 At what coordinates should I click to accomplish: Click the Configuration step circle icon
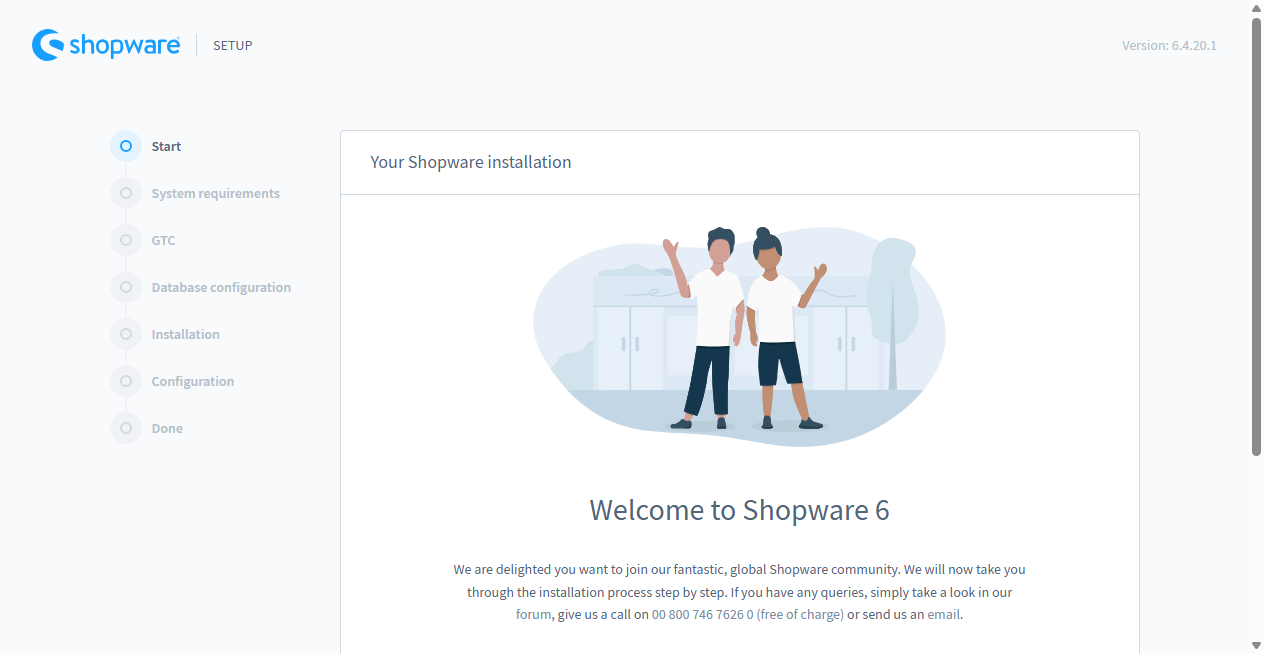126,381
